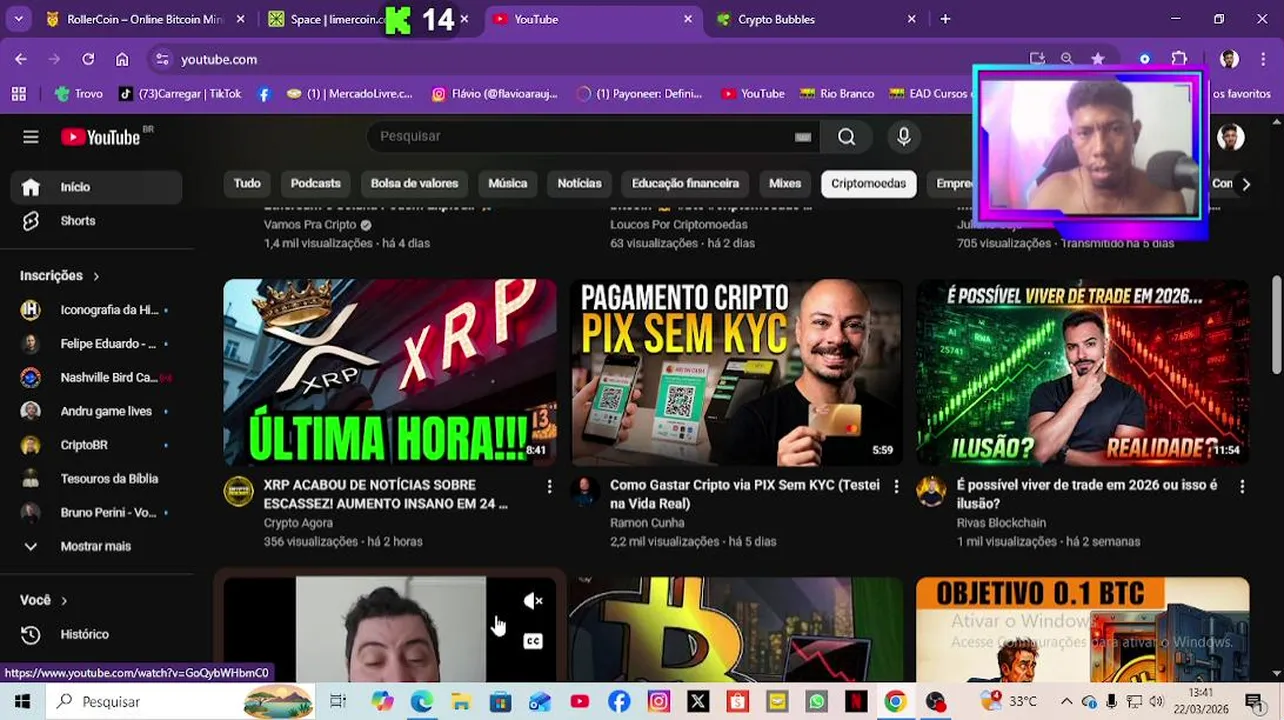Open the Rio Branco bookmark
Viewport: 1284px width, 720px height.
837,93
